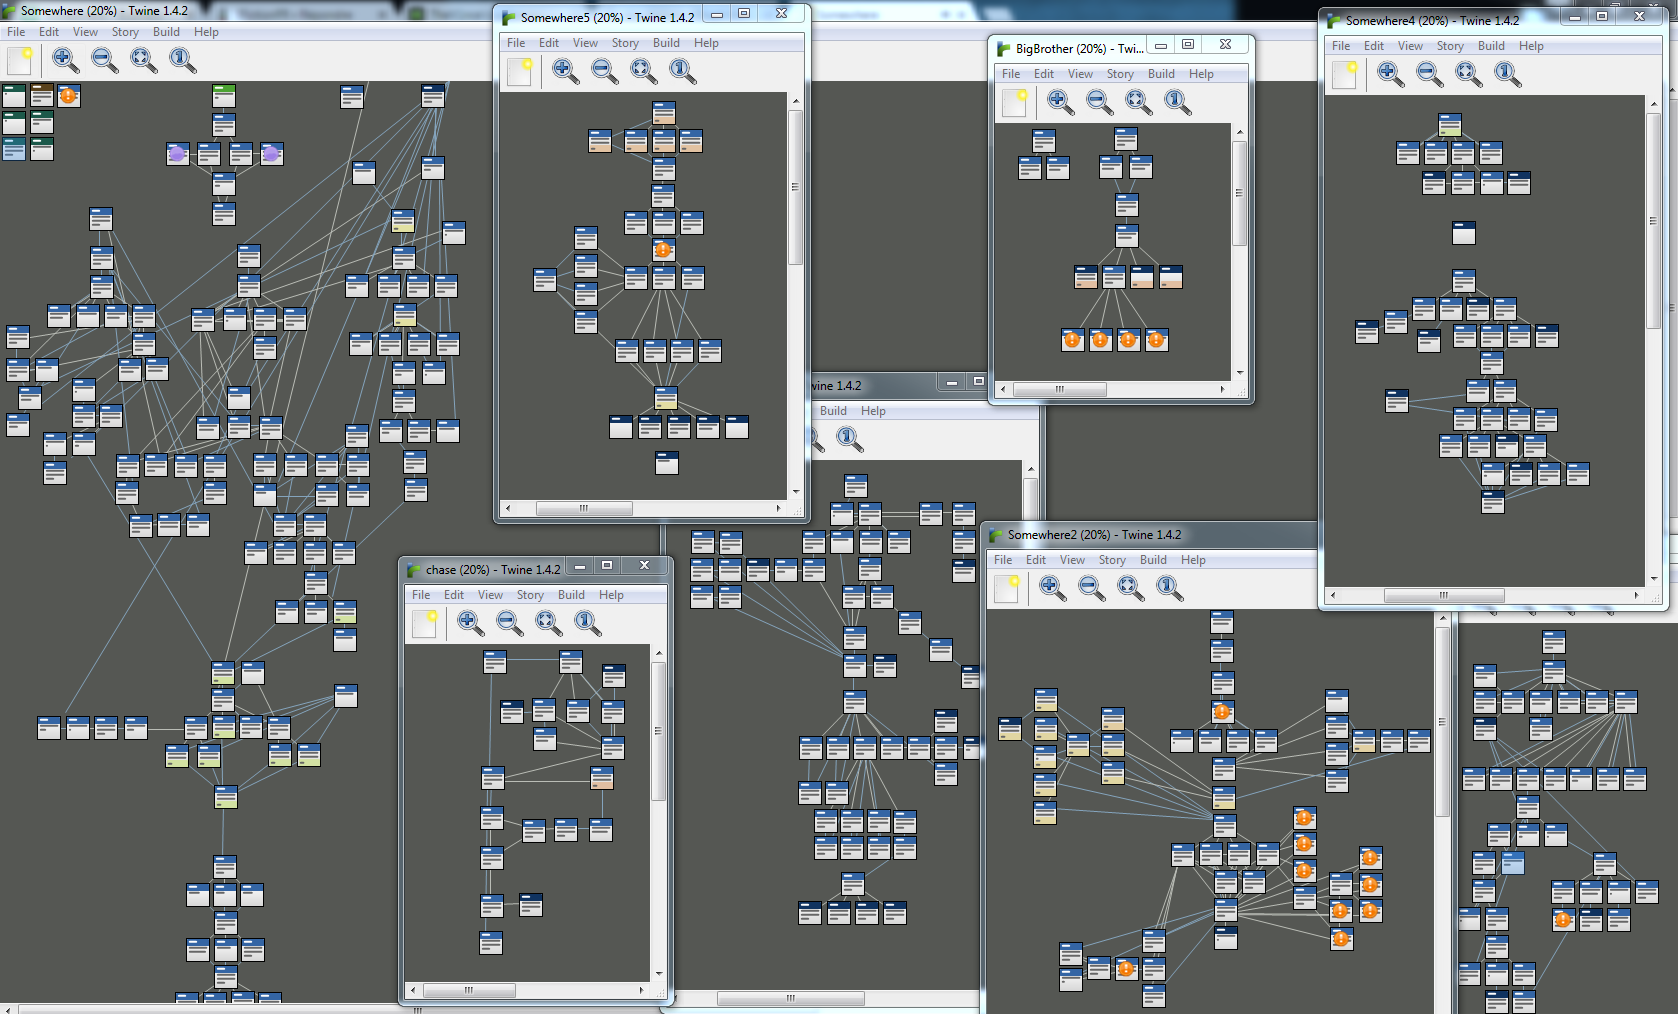Open Story menu in Somewhere5 window
Image resolution: width=1678 pixels, height=1014 pixels.
pyautogui.click(x=625, y=43)
